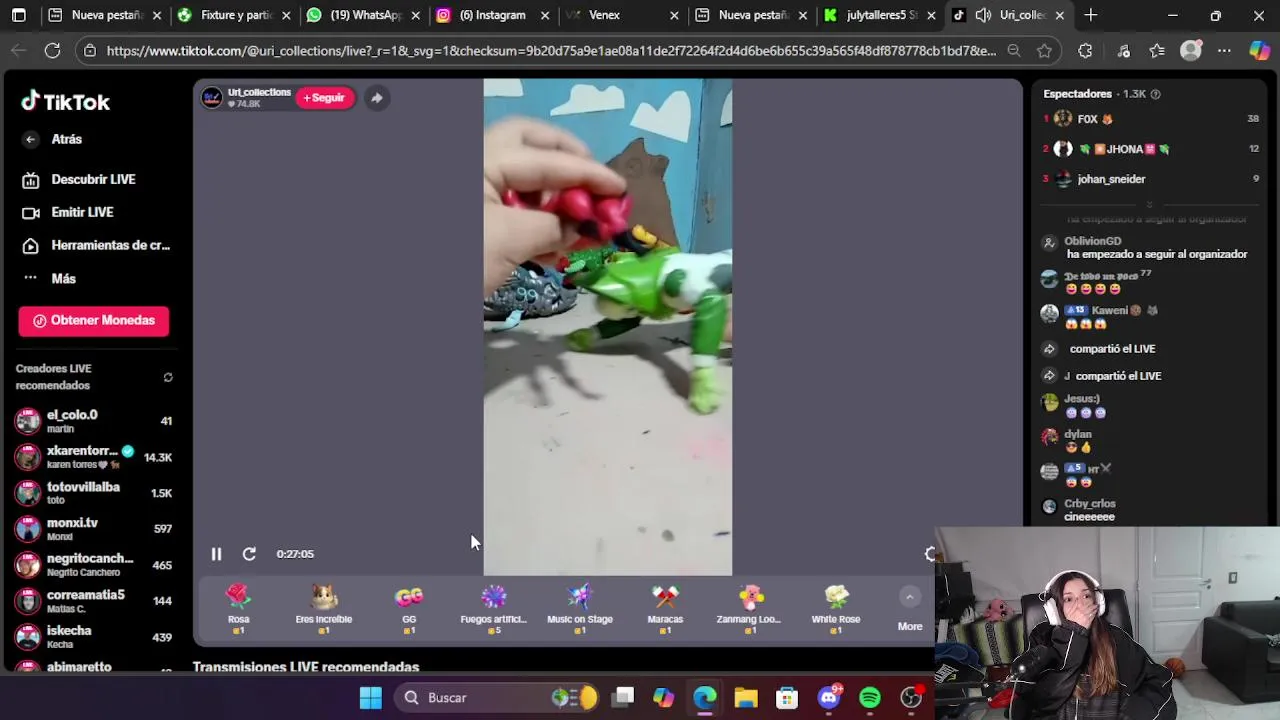Viewport: 1280px width, 720px height.
Task: Open the zoom indicator in the address bar
Action: coord(1014,50)
